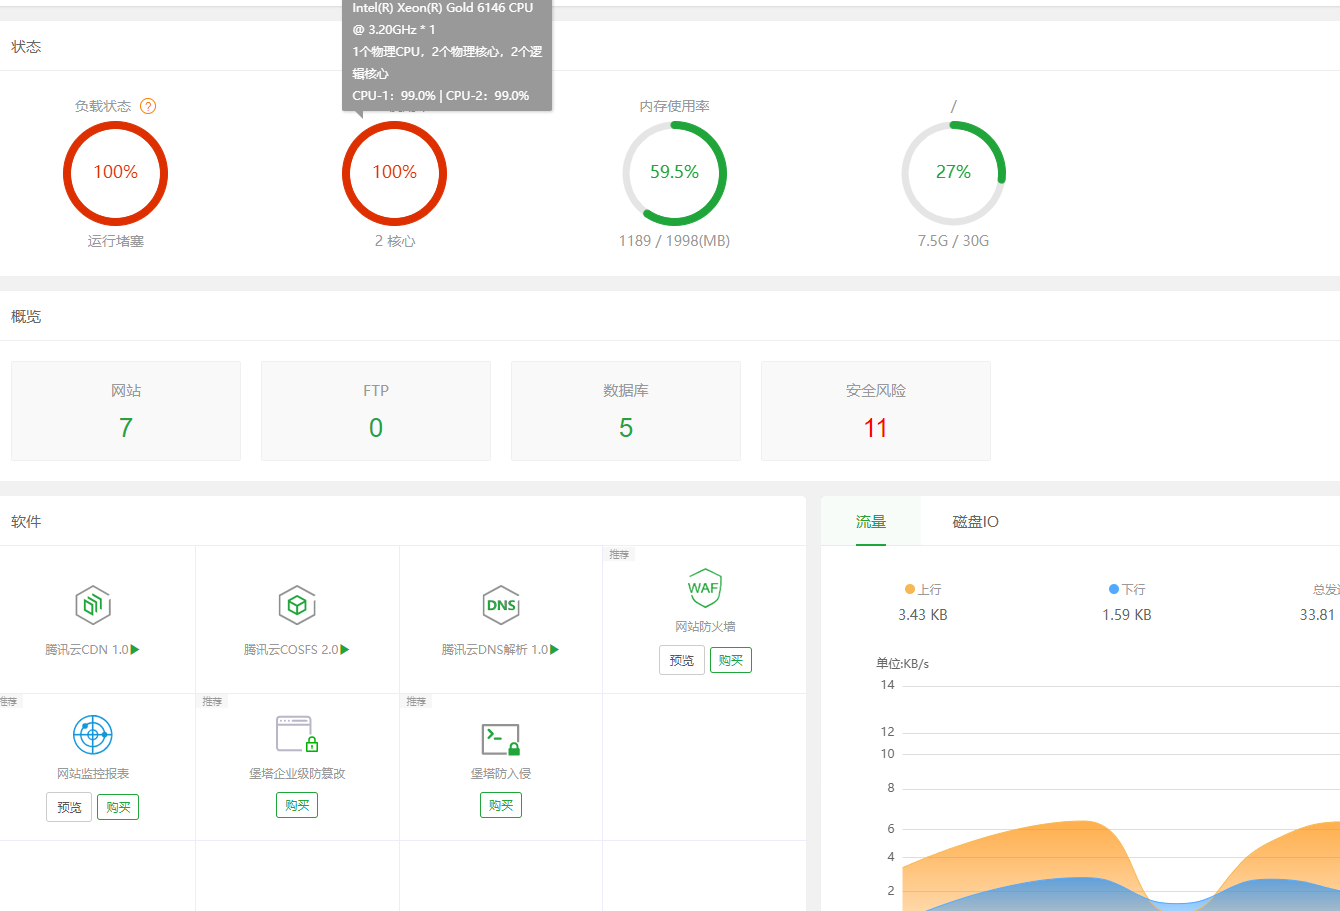Click the CPU usage 100% gauge

point(394,173)
